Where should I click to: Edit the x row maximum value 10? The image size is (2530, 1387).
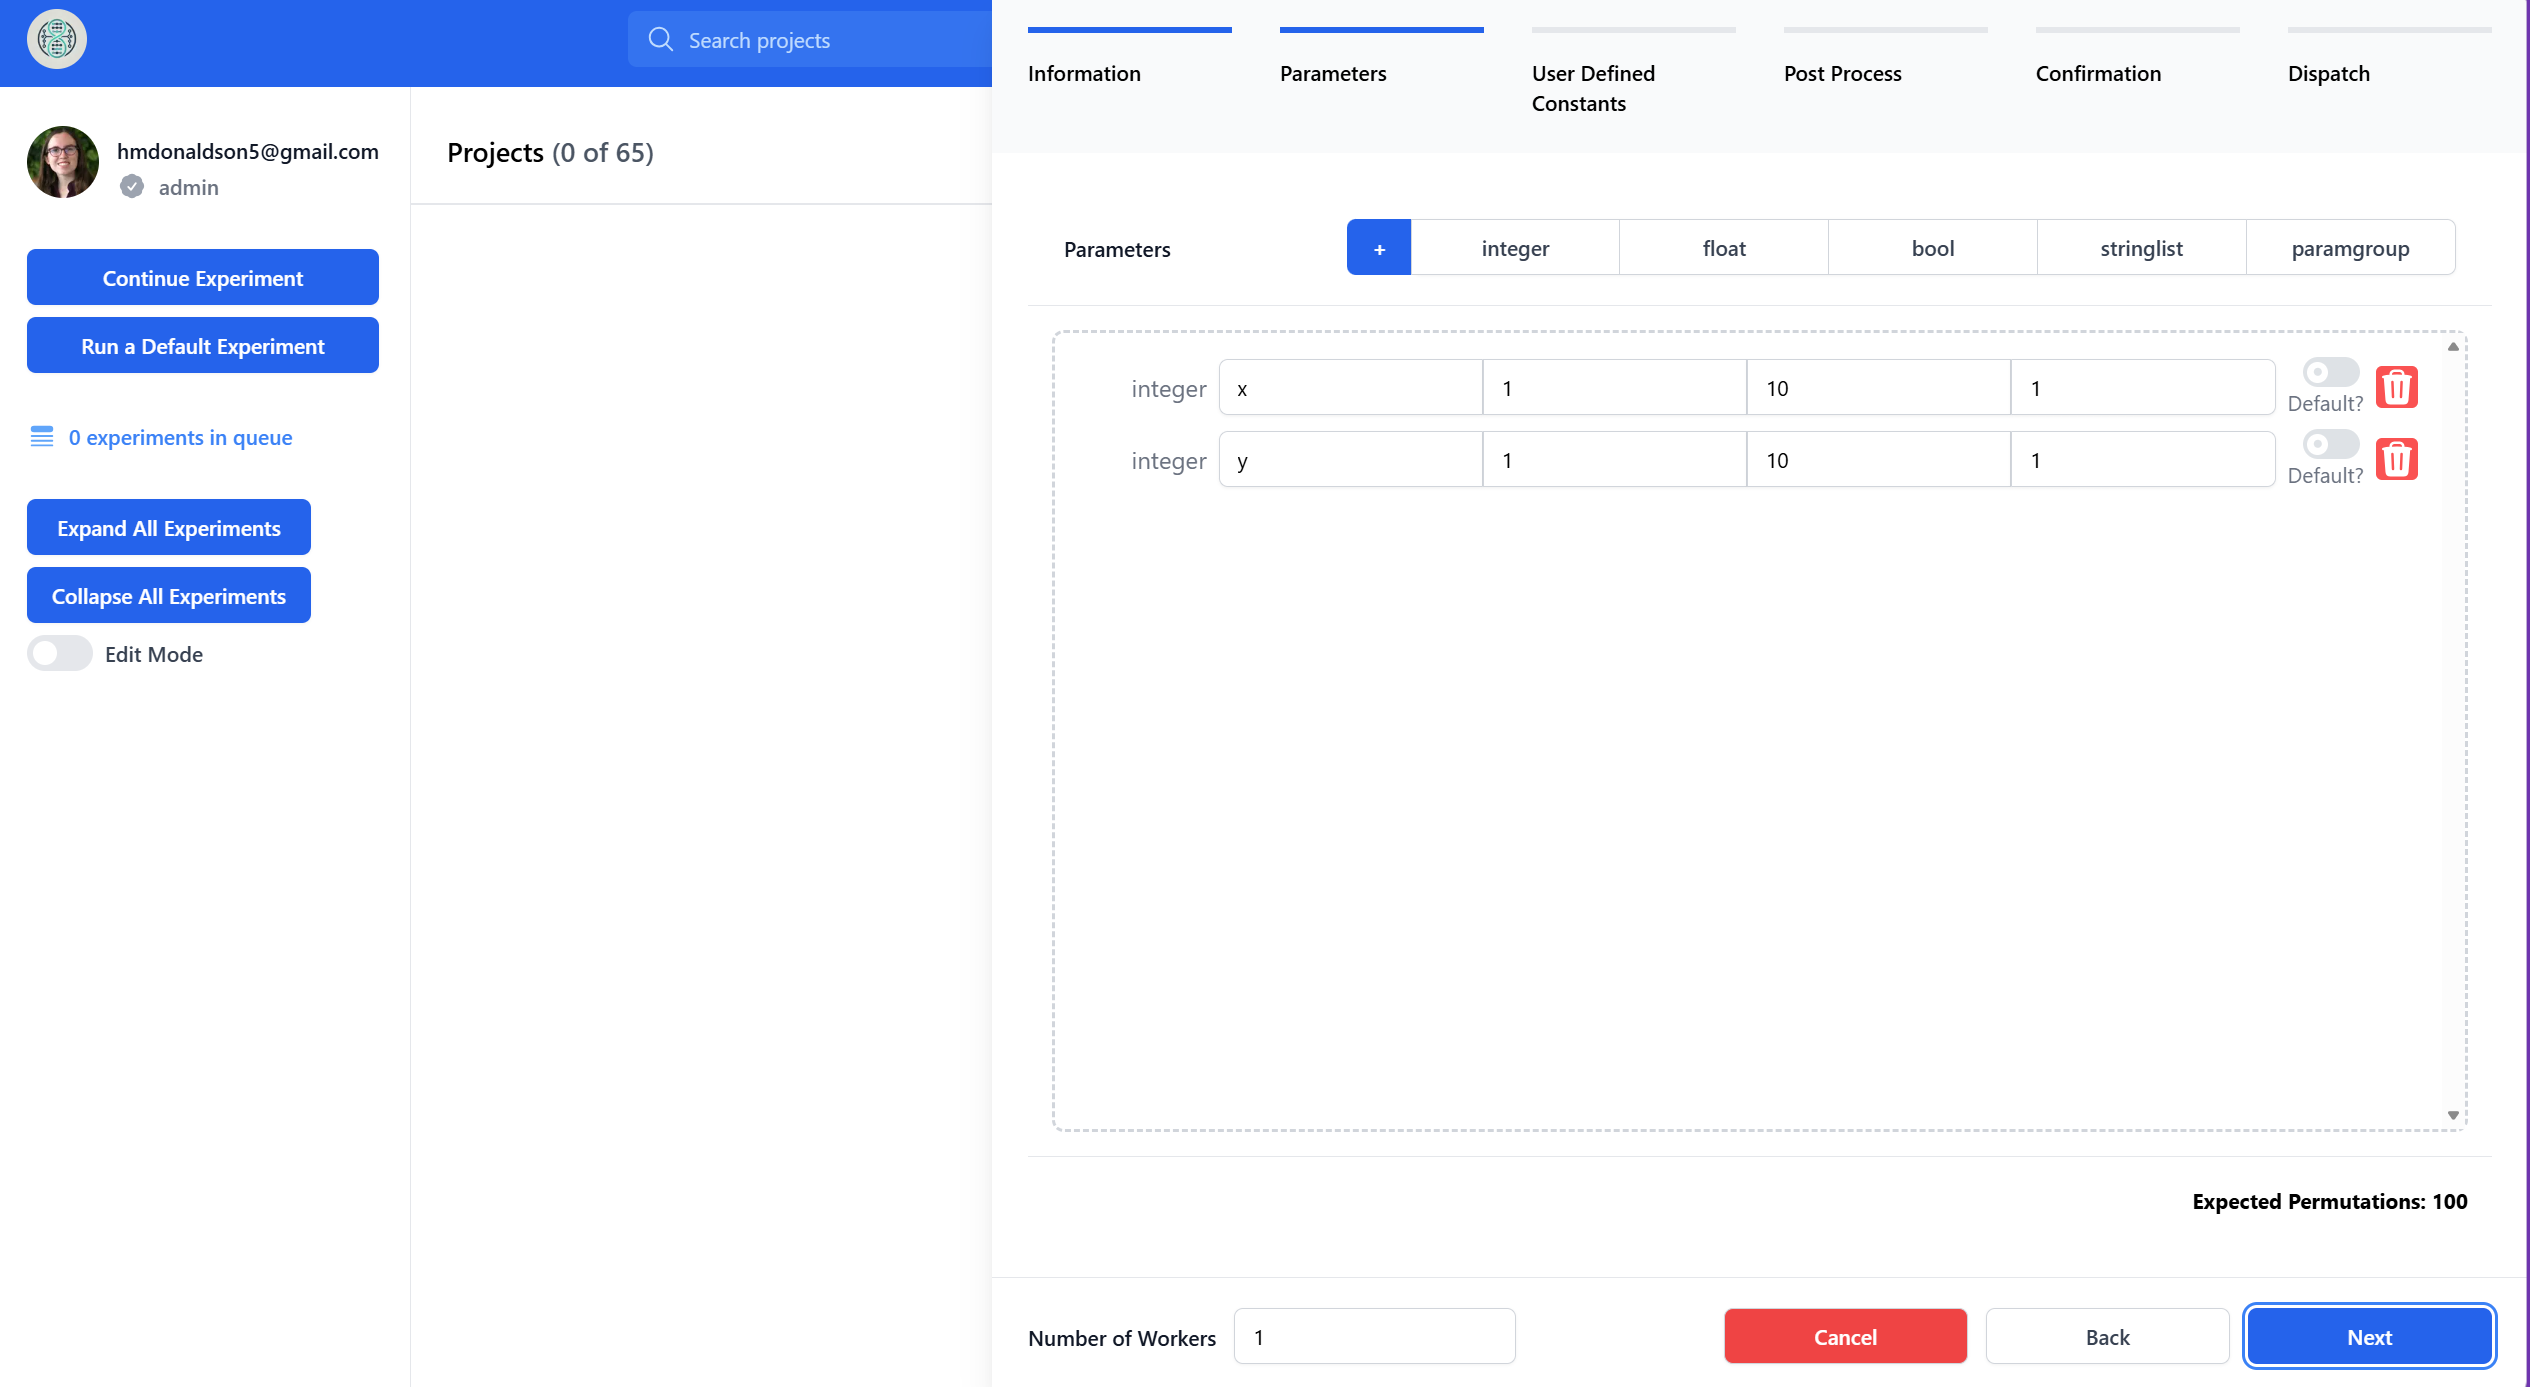1878,387
